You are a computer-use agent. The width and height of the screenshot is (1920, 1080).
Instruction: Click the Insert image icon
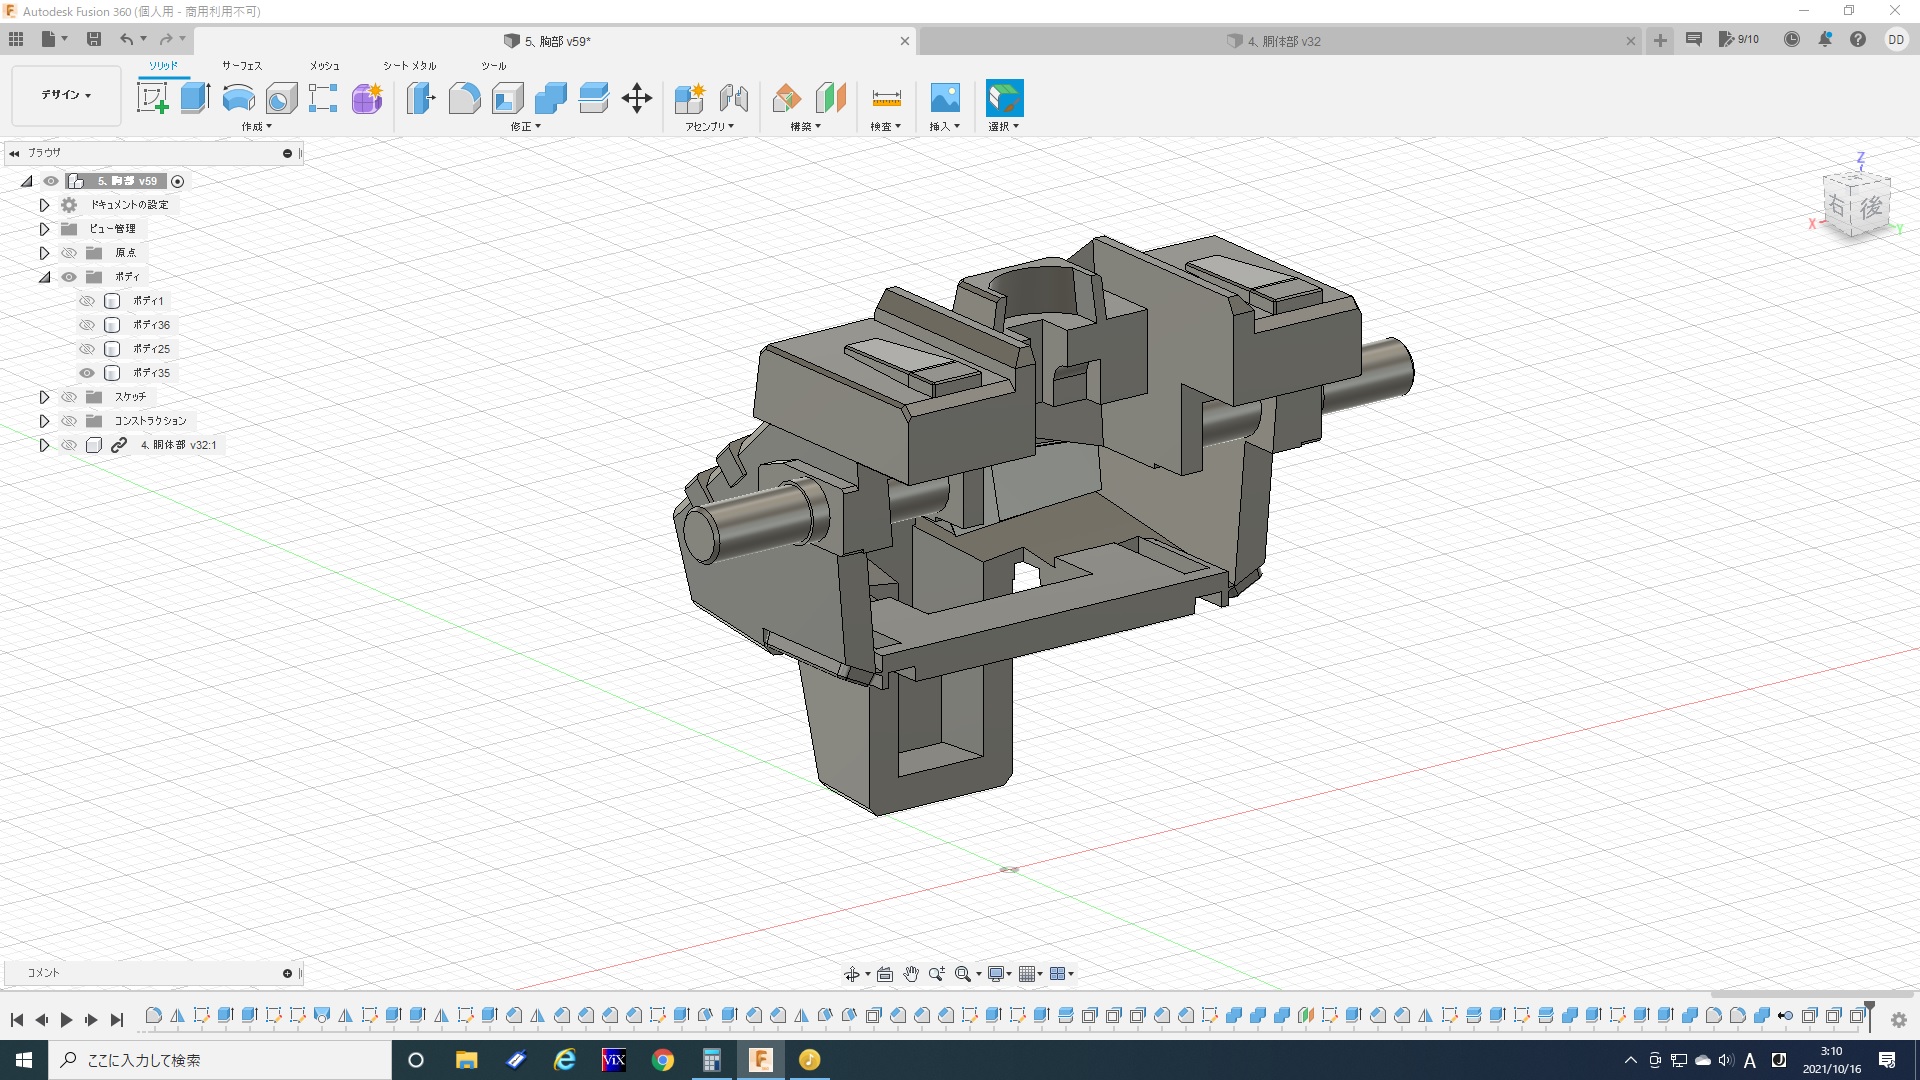[944, 98]
